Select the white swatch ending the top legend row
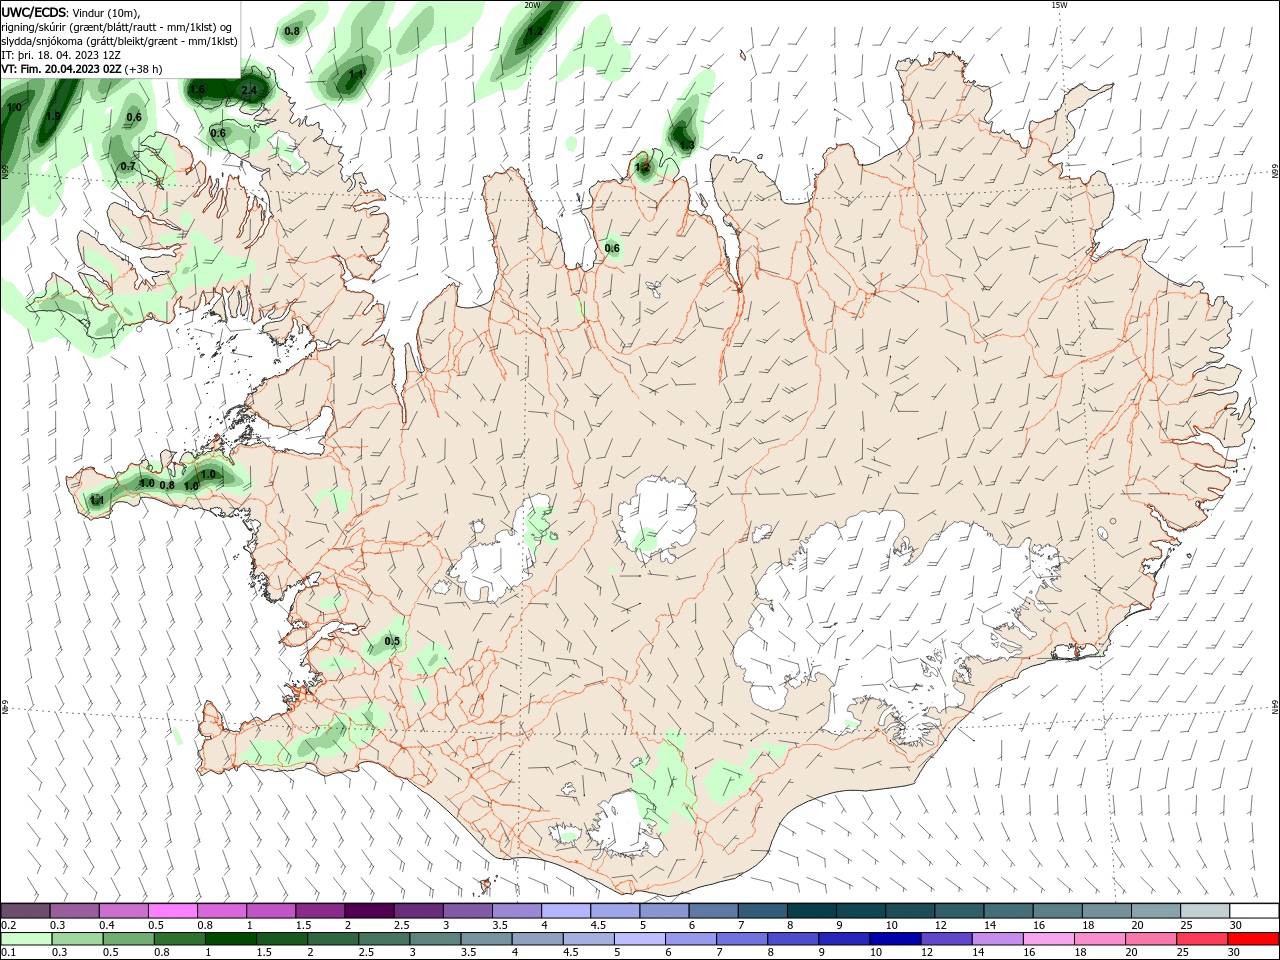The width and height of the screenshot is (1280, 960). (1254, 910)
